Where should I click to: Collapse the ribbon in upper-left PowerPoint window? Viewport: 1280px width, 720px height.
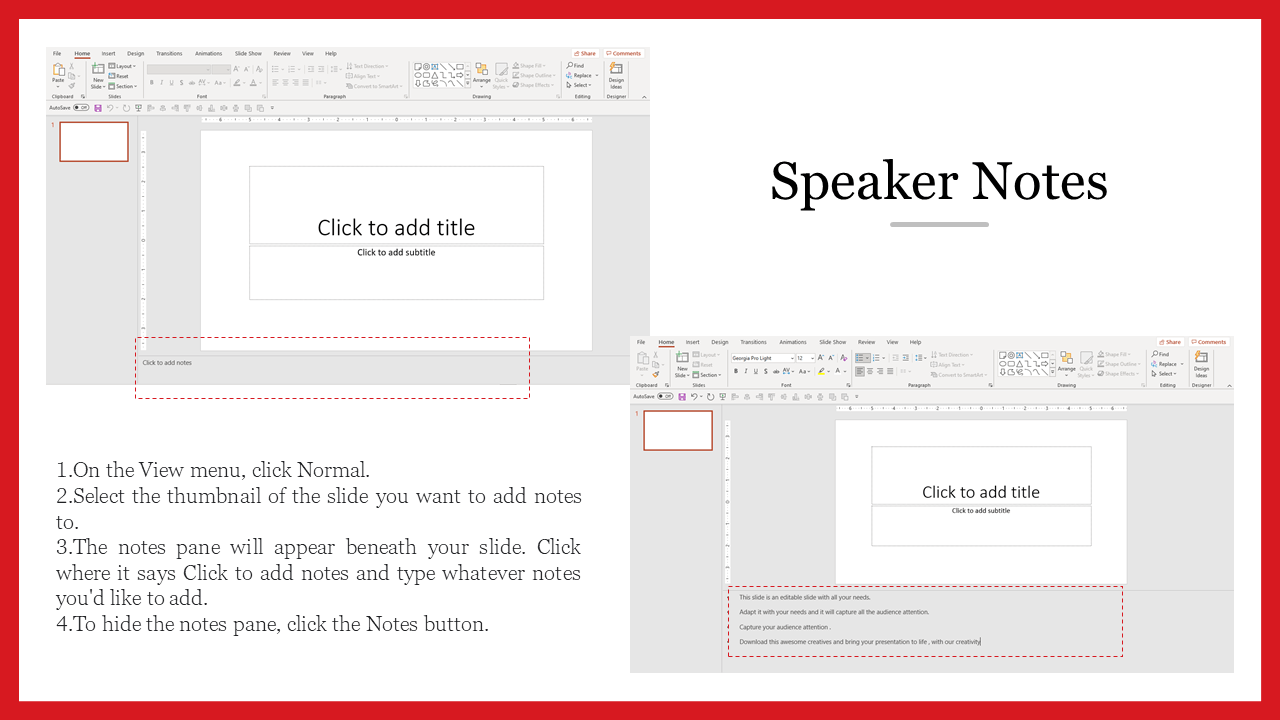(x=643, y=97)
